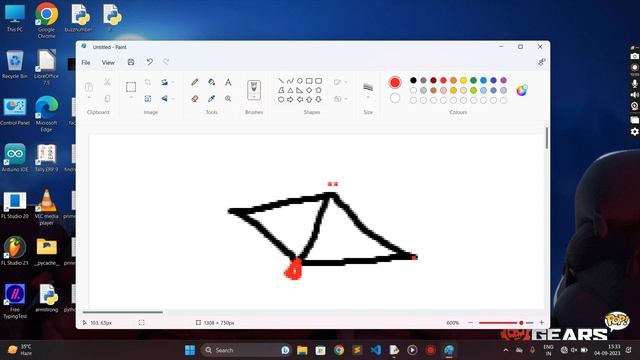640x360 pixels.
Task: Expand the Brushes dropdown arrow
Action: (254, 97)
